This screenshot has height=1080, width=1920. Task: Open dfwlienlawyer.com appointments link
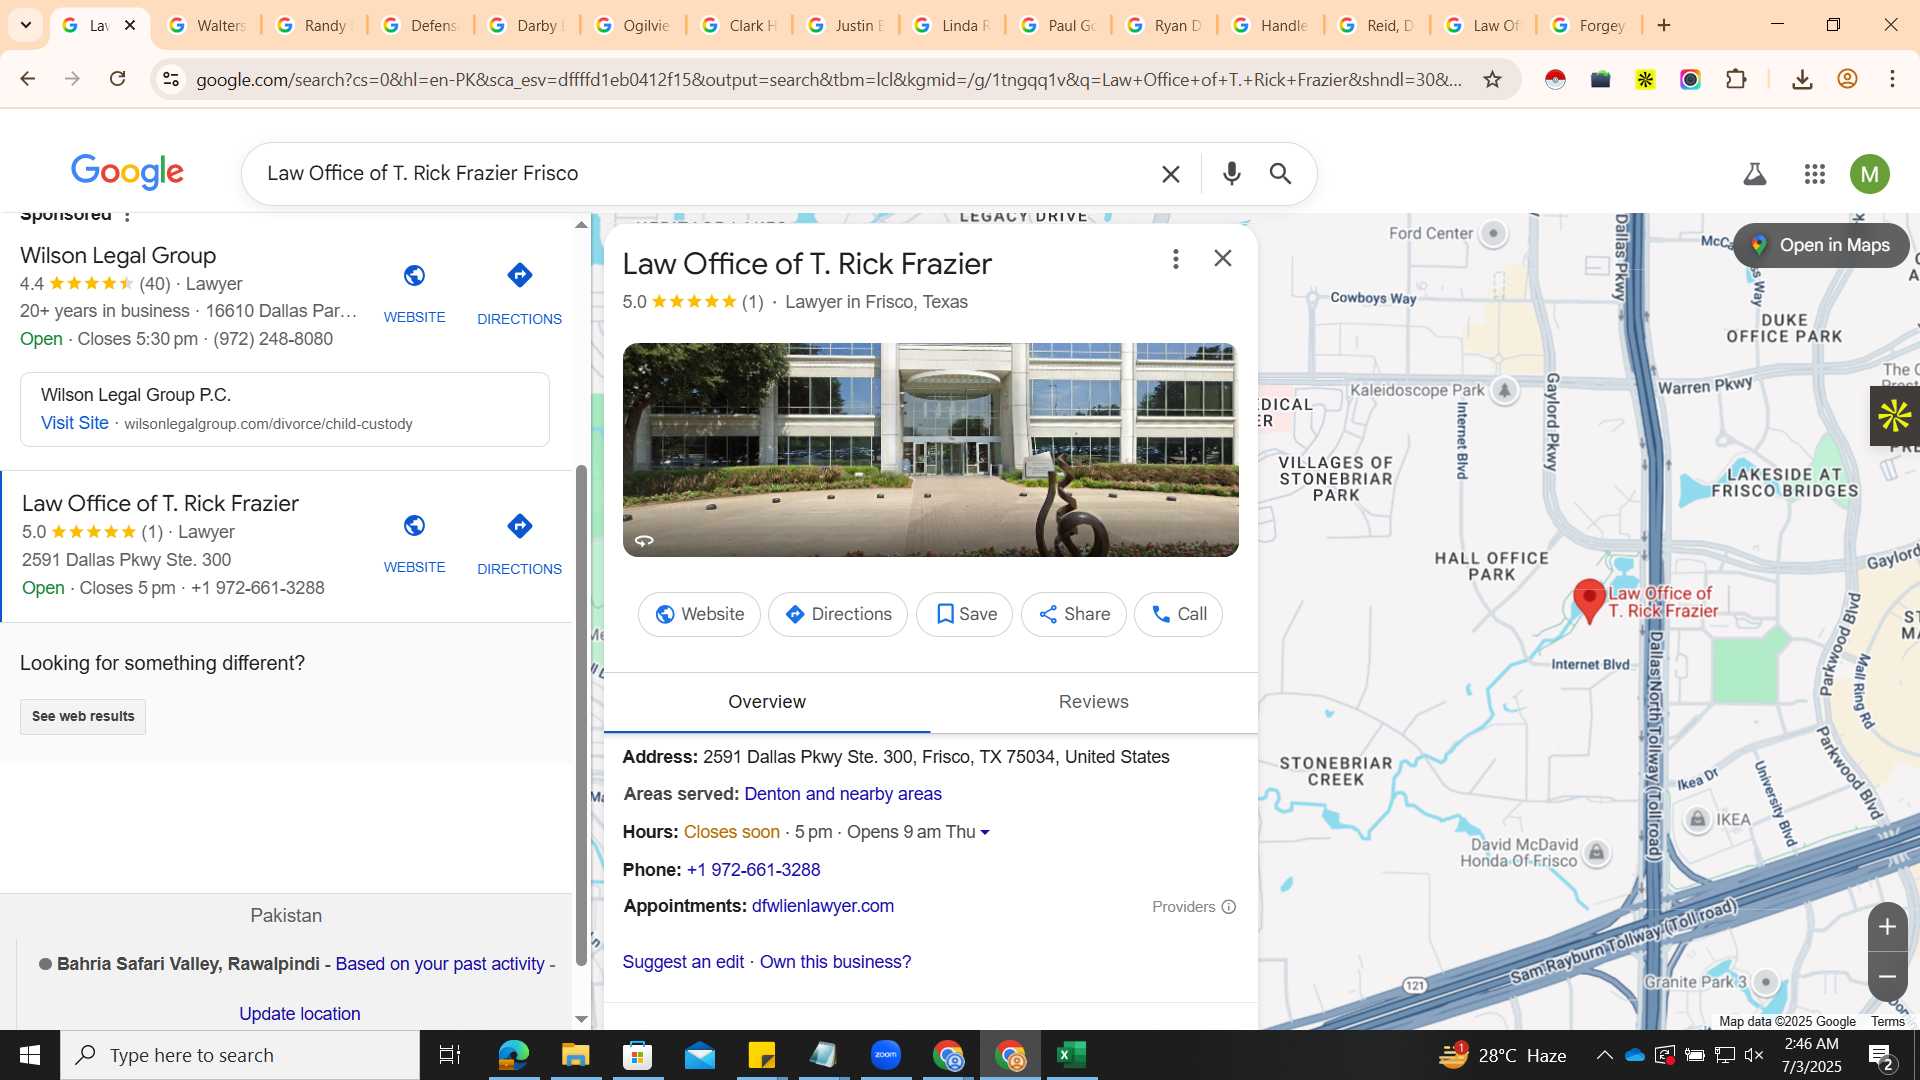click(x=822, y=906)
